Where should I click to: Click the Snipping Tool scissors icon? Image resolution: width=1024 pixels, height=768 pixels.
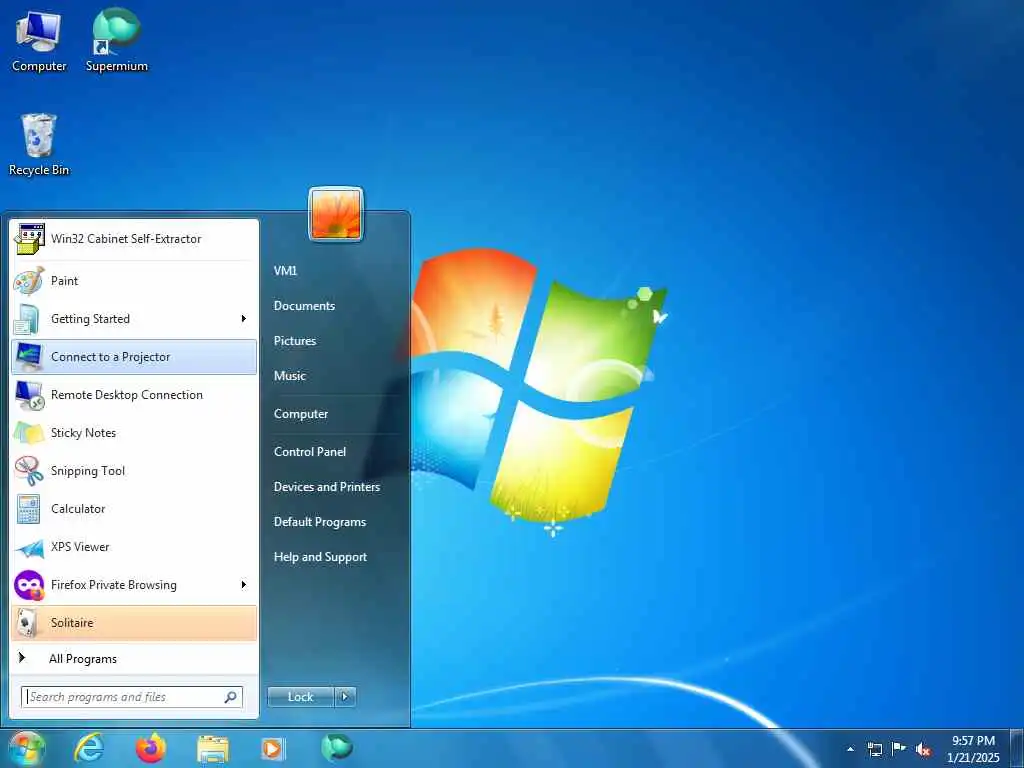[x=29, y=471]
